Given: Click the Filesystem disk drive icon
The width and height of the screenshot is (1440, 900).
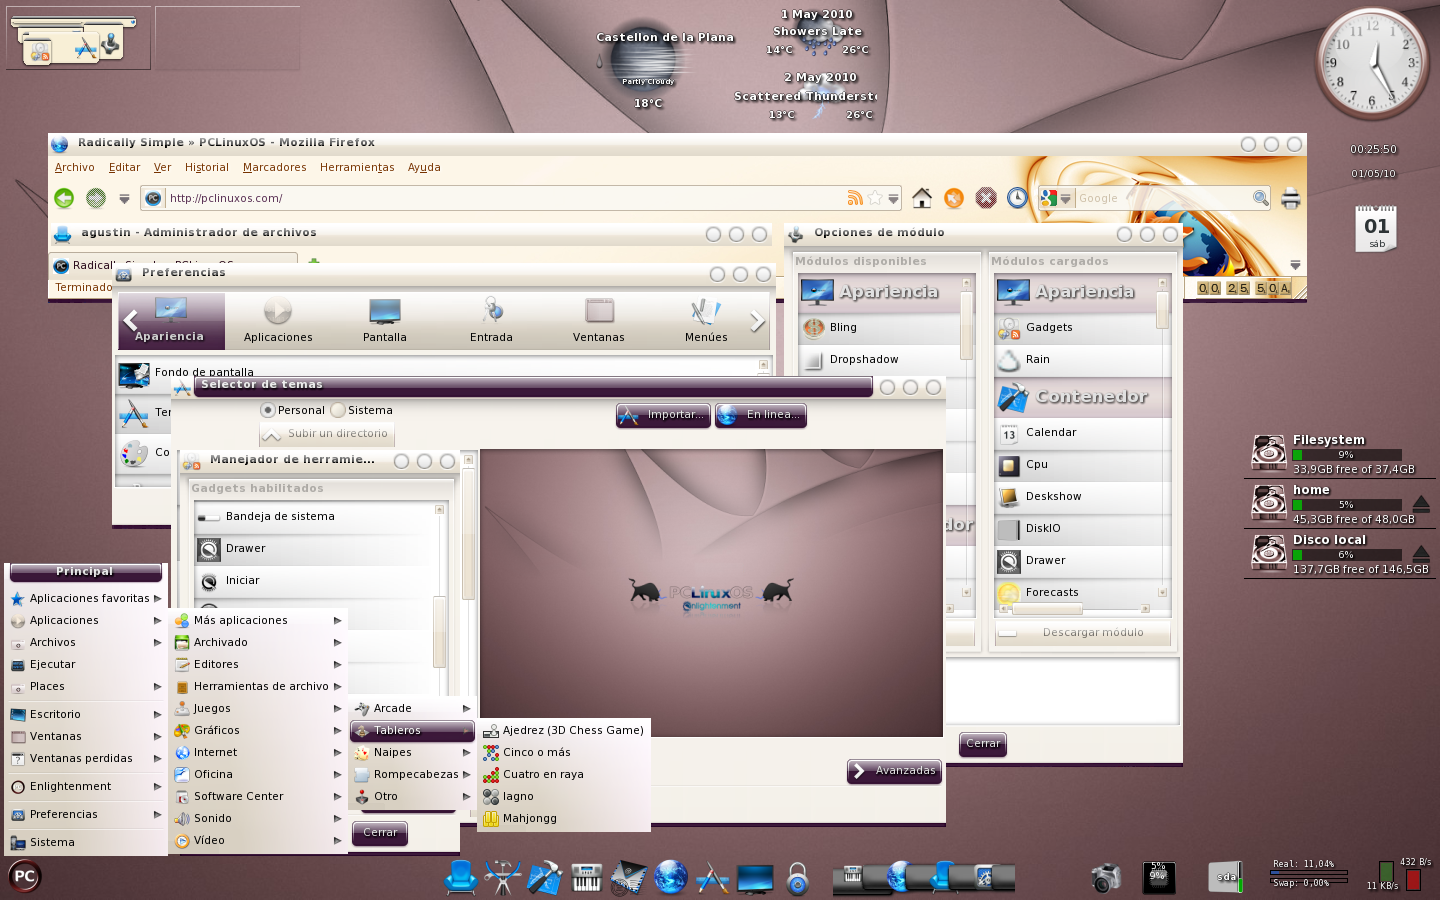Looking at the screenshot, I should click(x=1269, y=453).
